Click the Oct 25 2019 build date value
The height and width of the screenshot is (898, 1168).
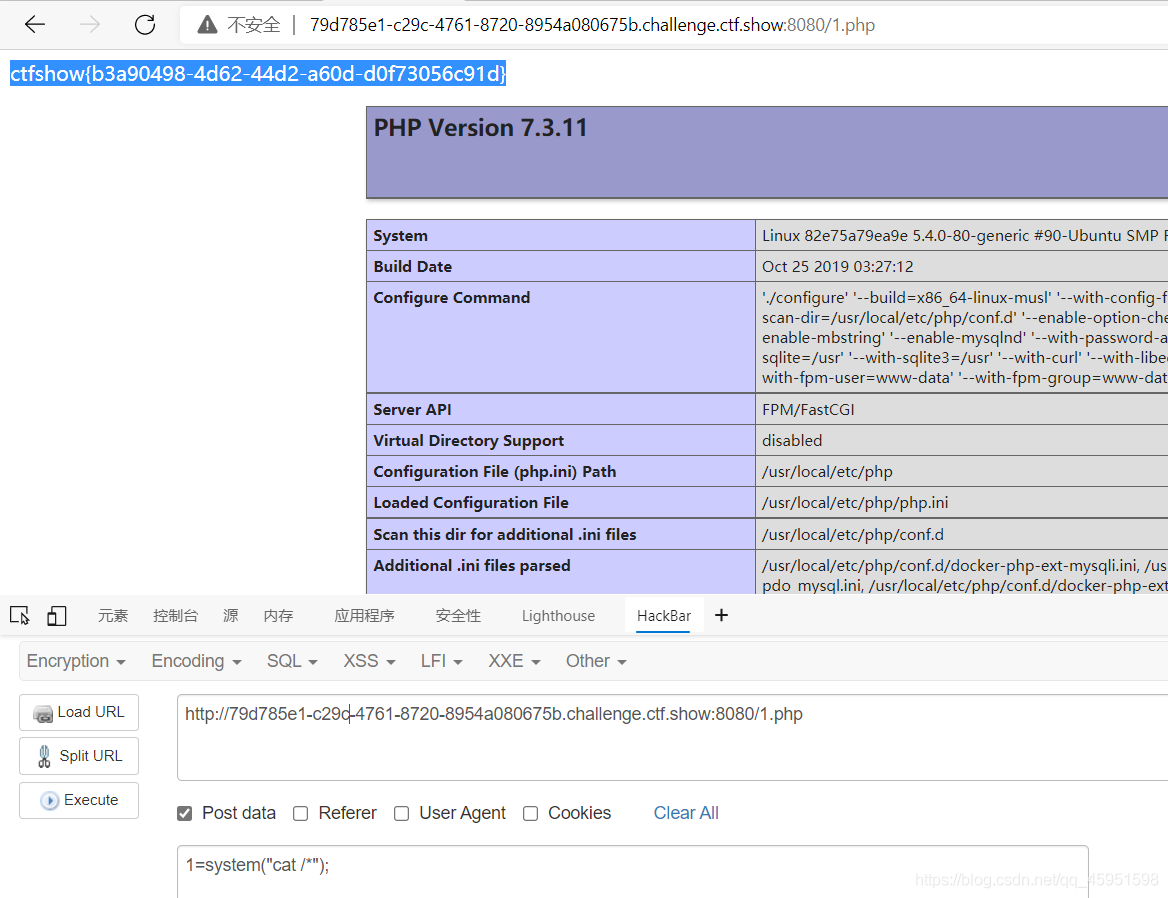[x=837, y=267]
